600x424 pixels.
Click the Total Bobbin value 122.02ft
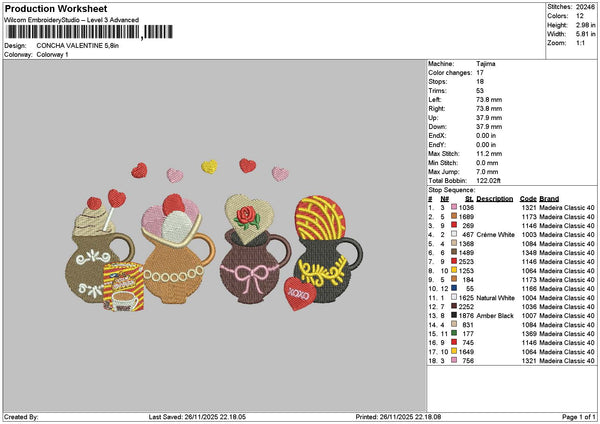(x=488, y=181)
